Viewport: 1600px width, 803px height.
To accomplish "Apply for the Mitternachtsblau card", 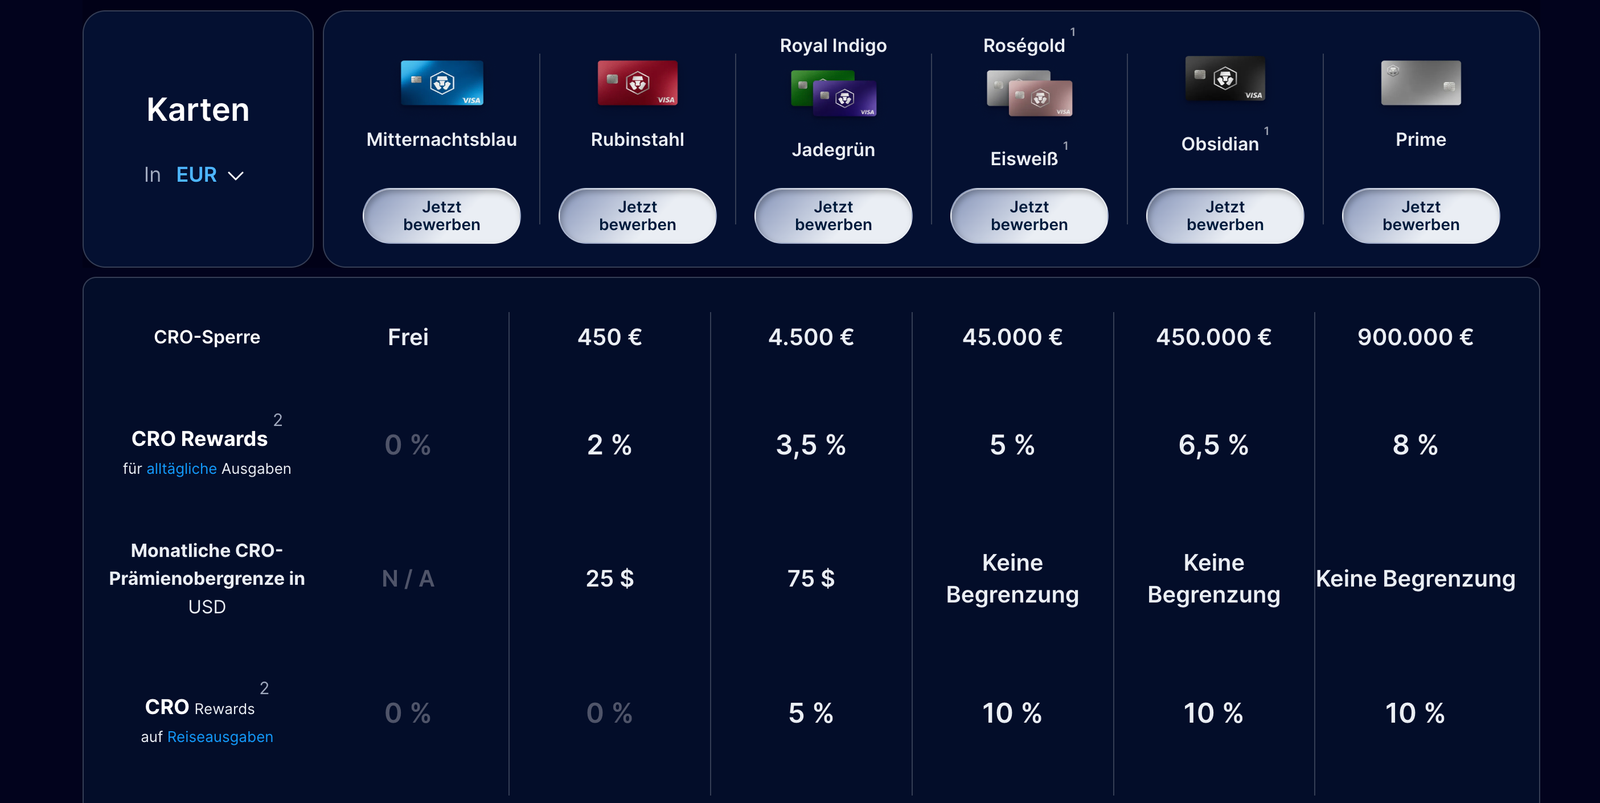I will pos(442,216).
